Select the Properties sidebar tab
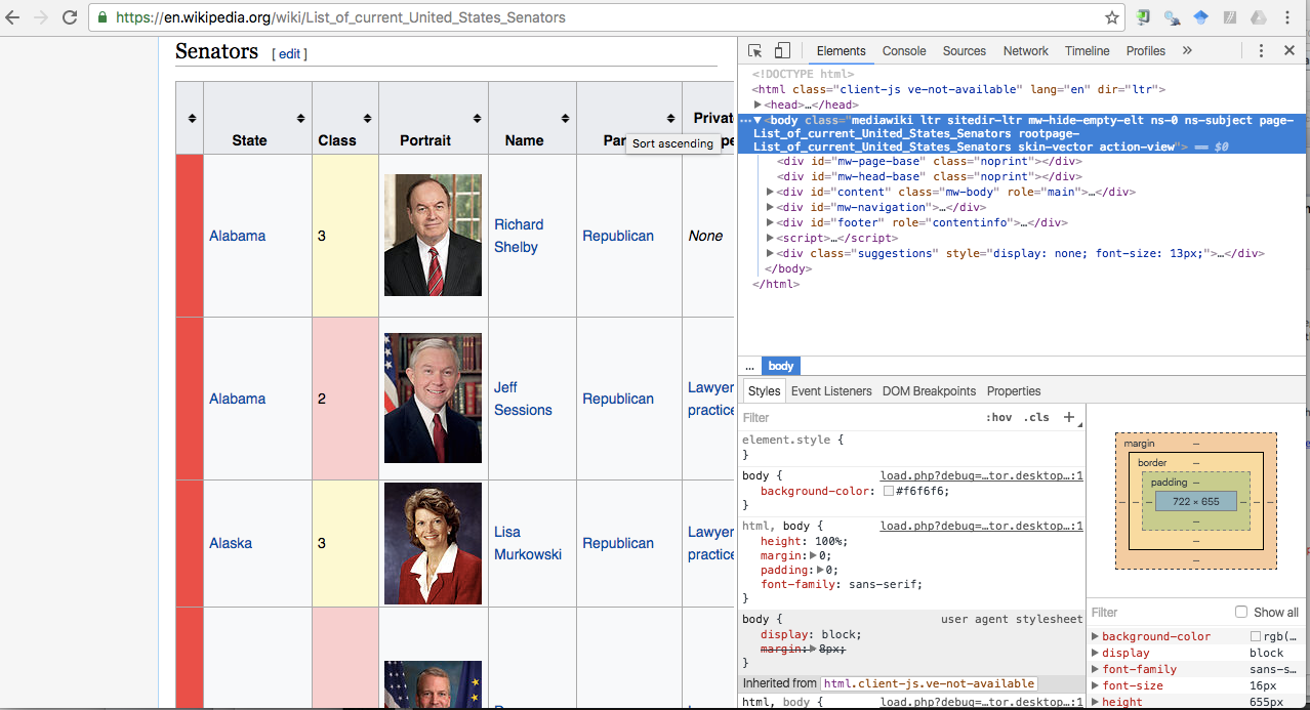The image size is (1310, 710). (1014, 391)
